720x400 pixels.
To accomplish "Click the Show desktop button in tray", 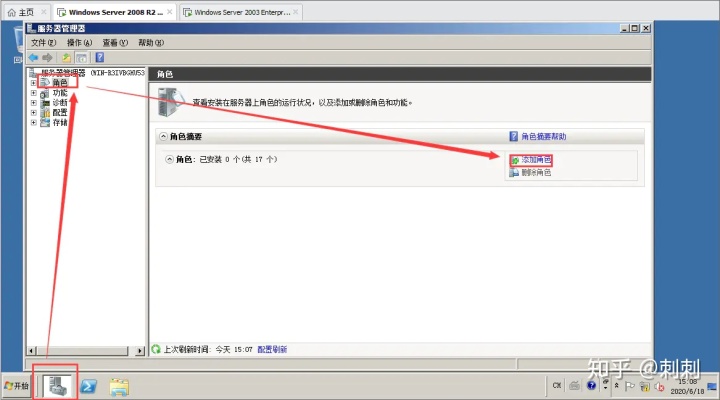I will click(712, 386).
